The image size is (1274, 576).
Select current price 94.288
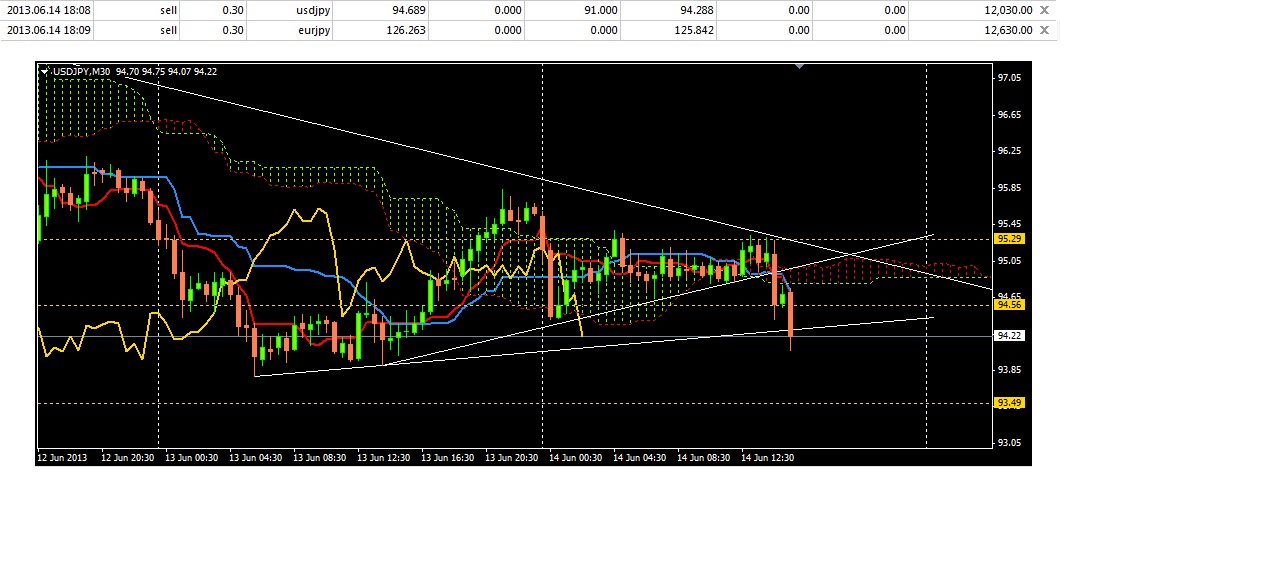pyautogui.click(x=697, y=10)
